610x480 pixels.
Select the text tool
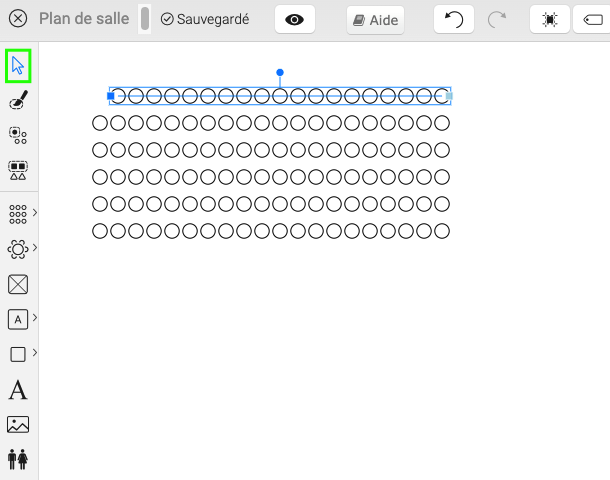[x=18, y=390]
